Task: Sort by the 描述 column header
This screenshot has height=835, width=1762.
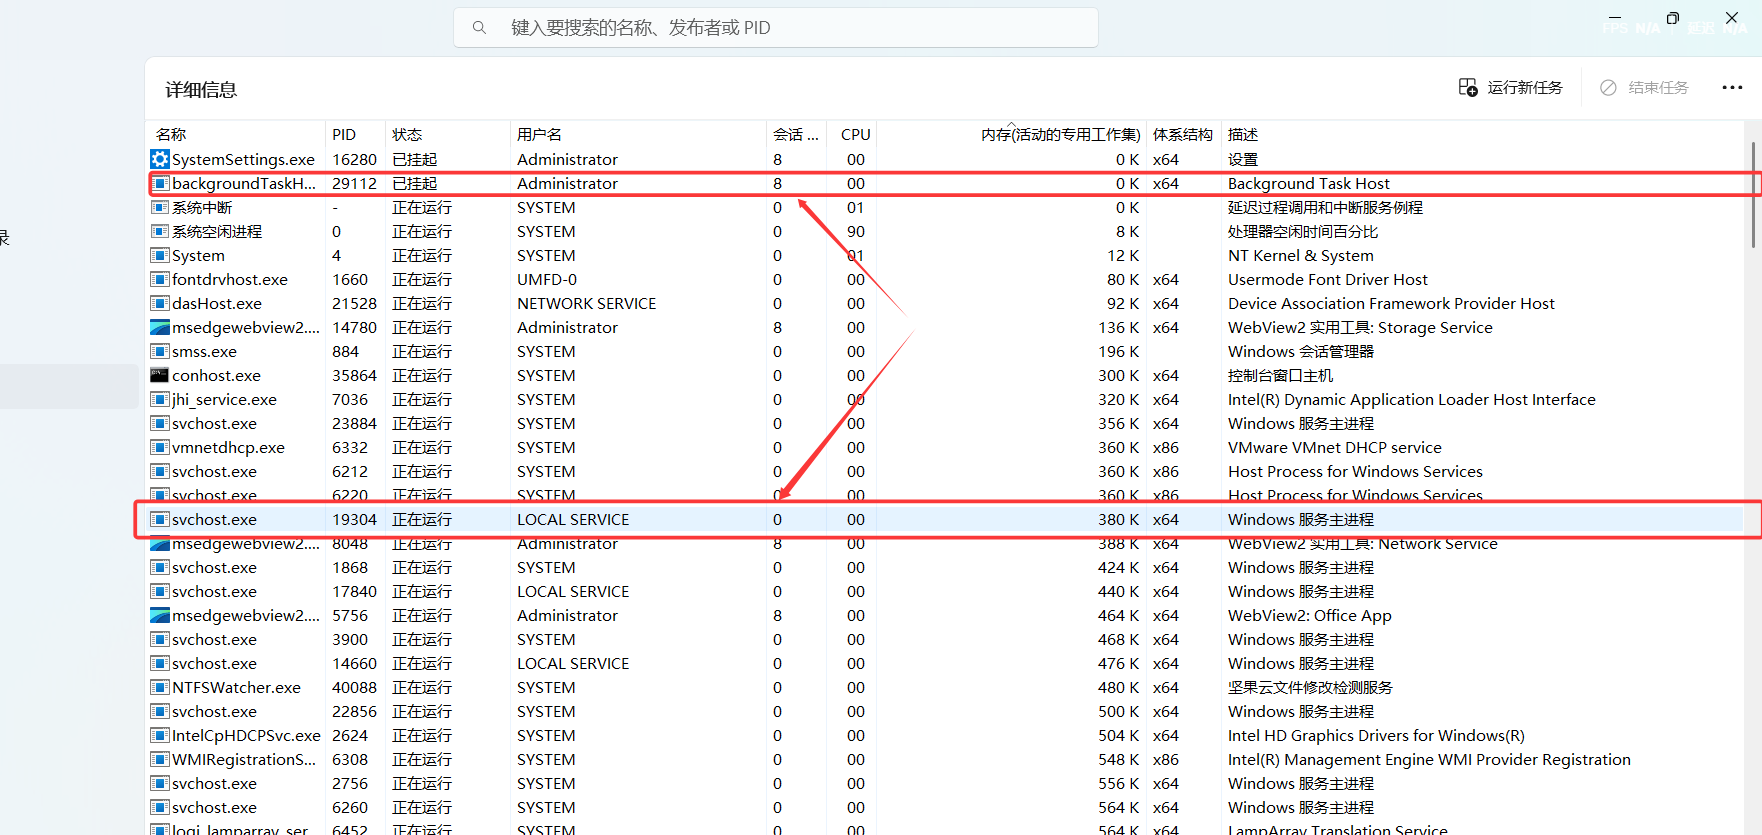Action: coord(1243,134)
